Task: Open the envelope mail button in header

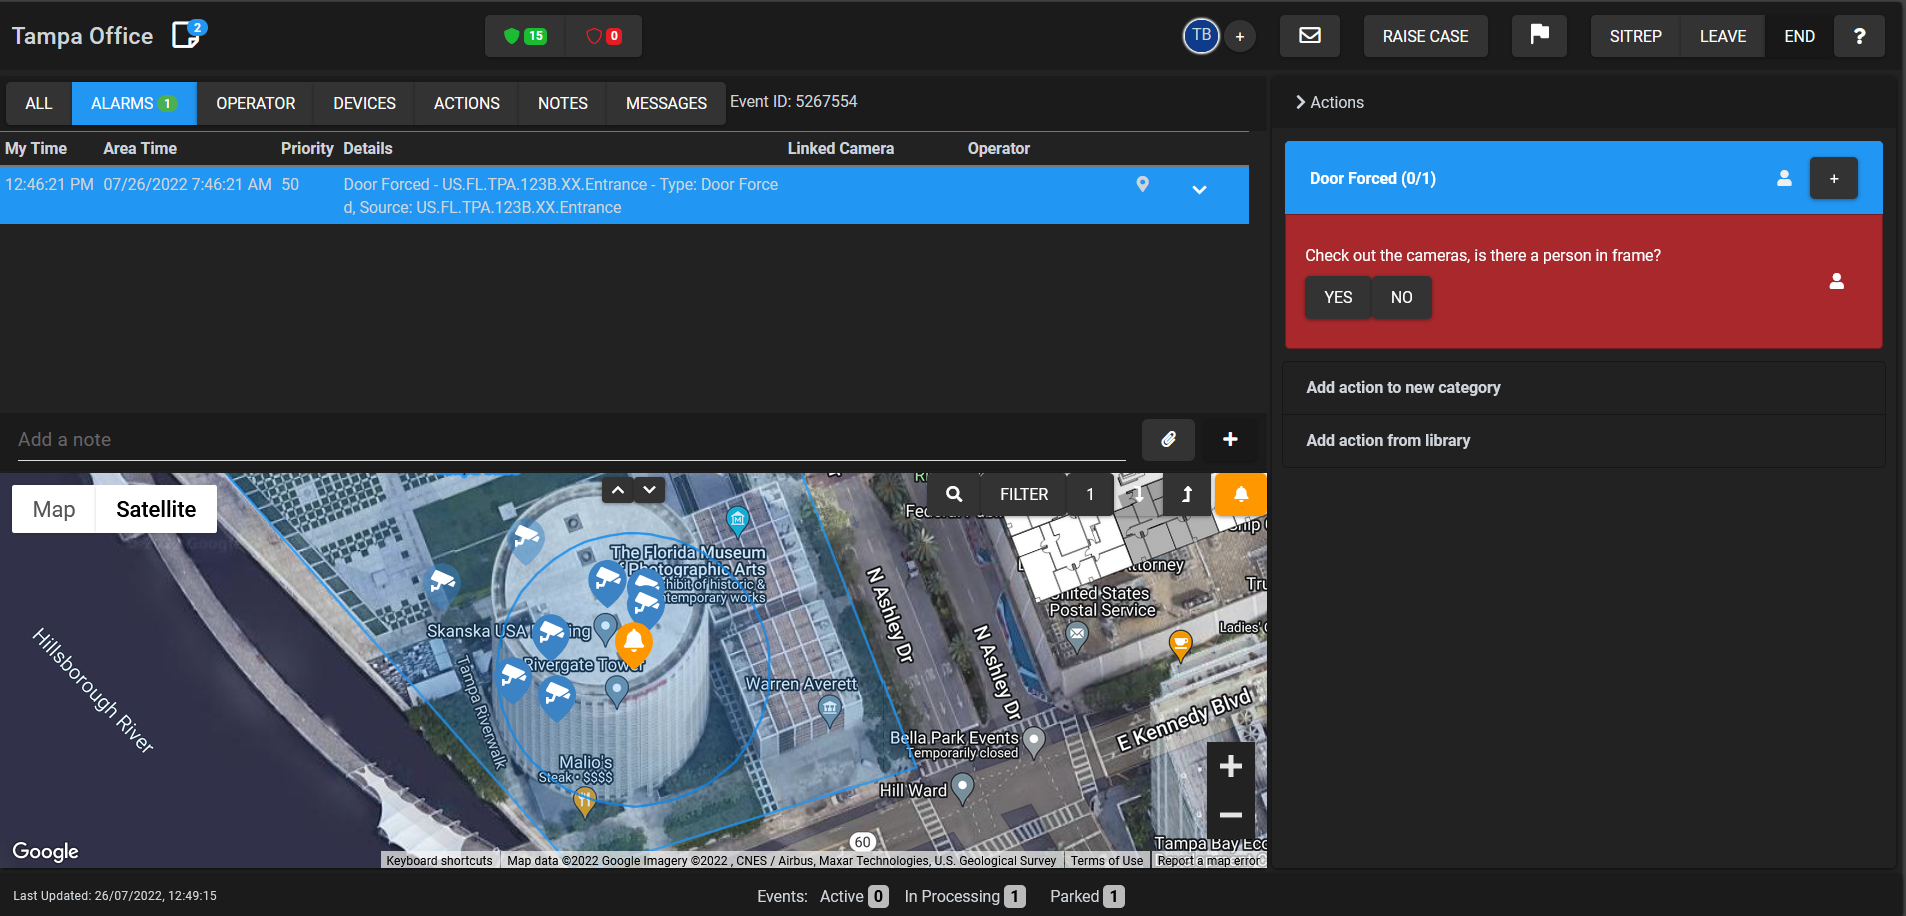Action: click(x=1310, y=36)
